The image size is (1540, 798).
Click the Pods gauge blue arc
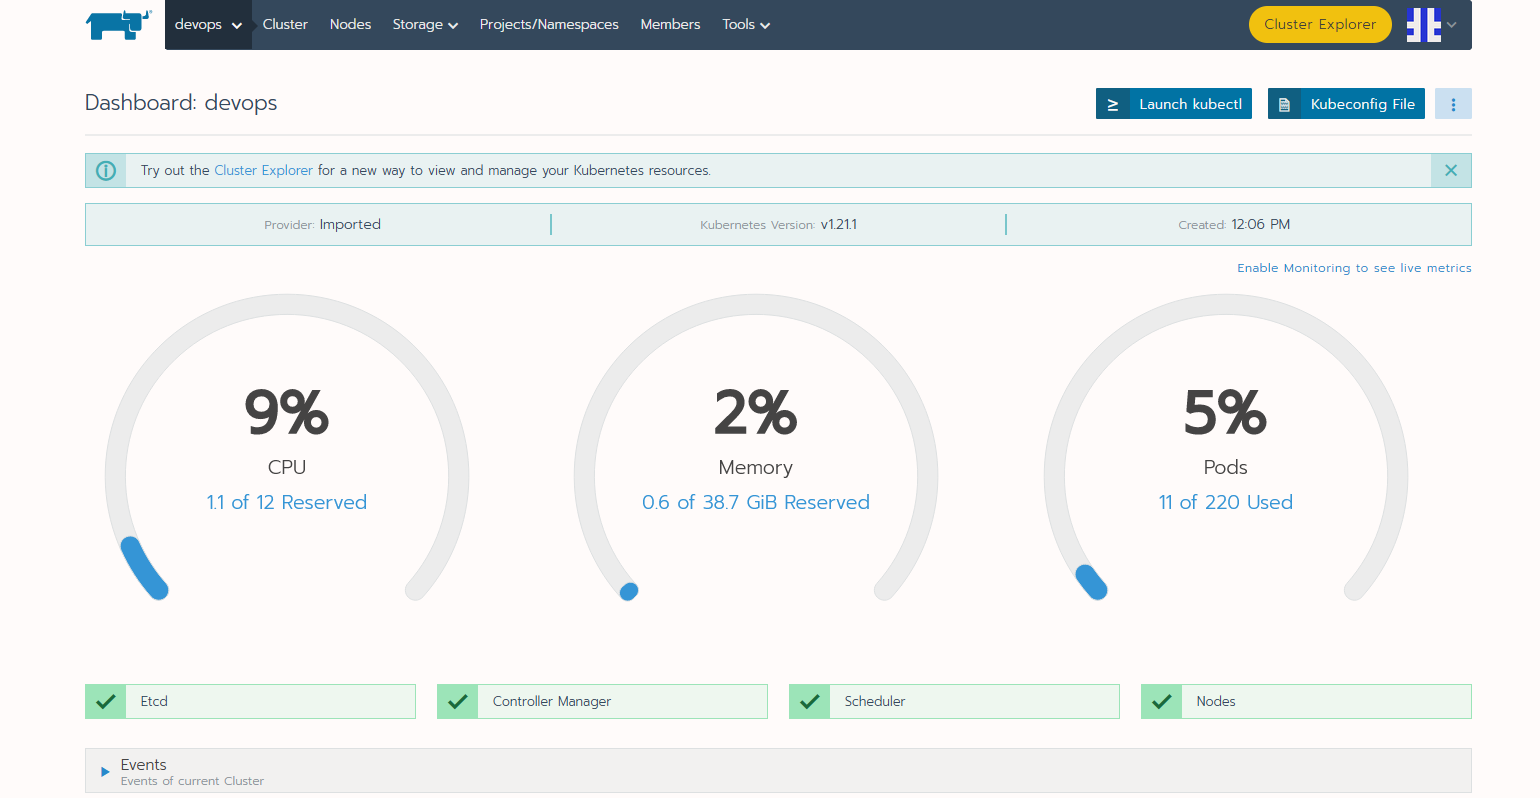(1091, 582)
